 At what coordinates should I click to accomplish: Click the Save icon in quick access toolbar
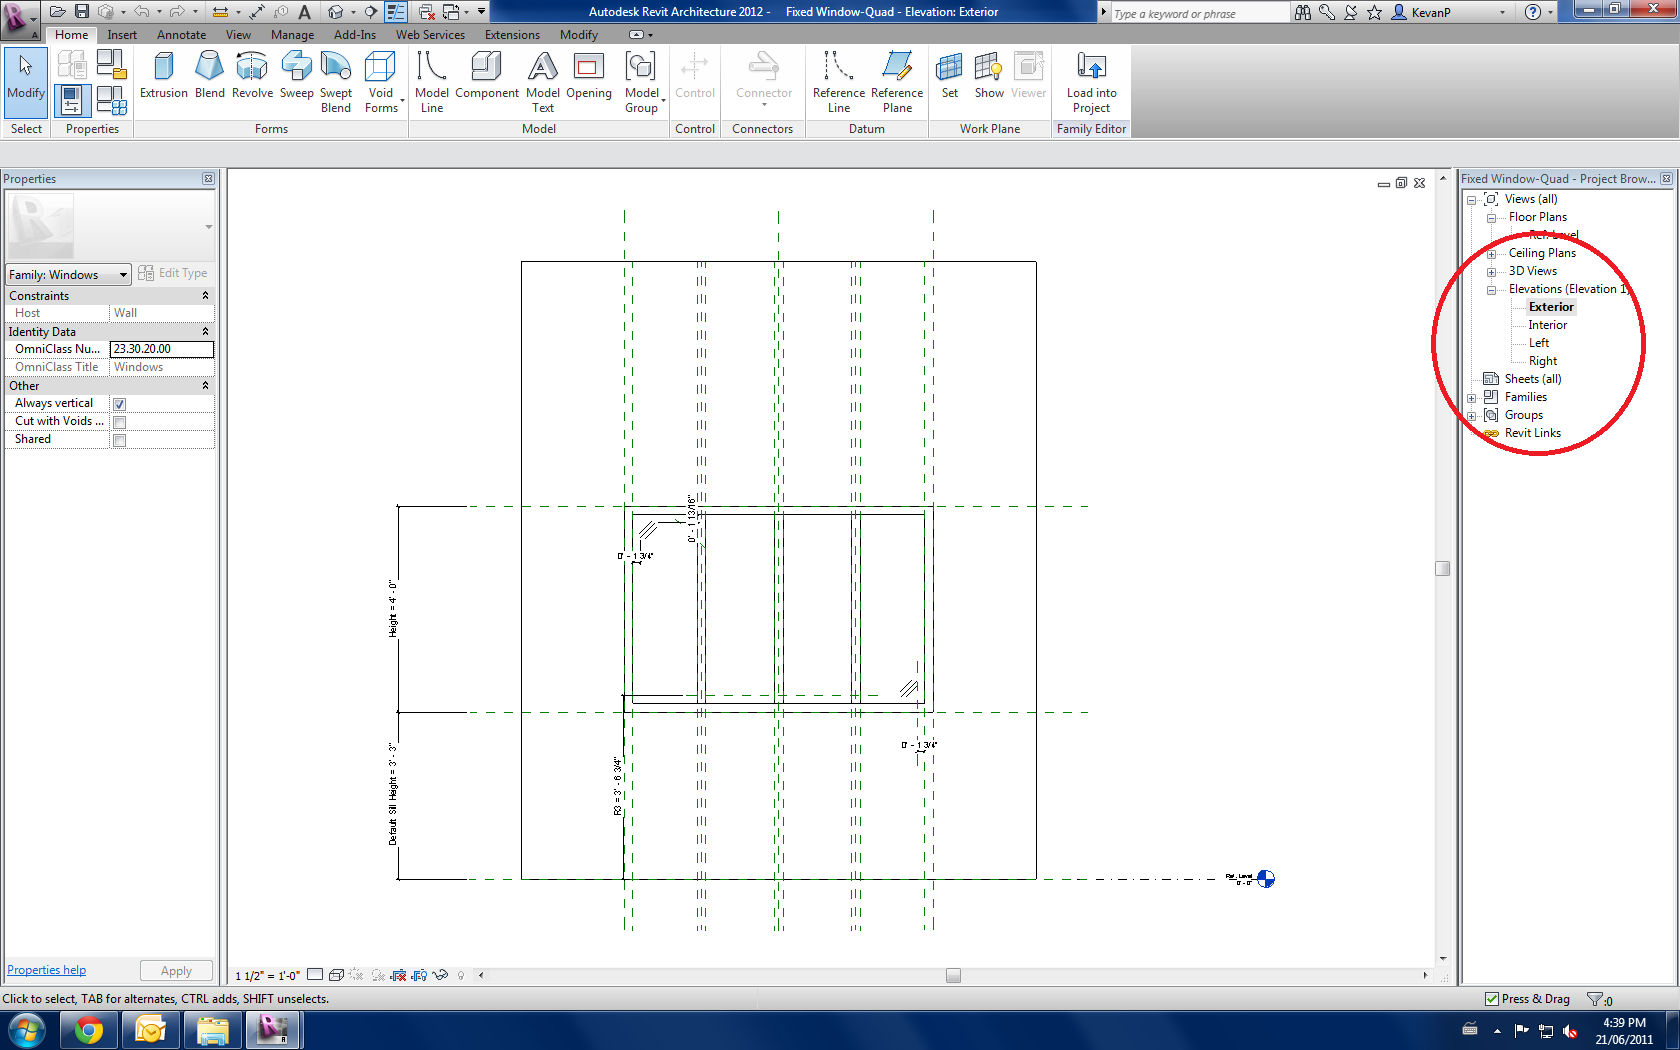coord(82,12)
